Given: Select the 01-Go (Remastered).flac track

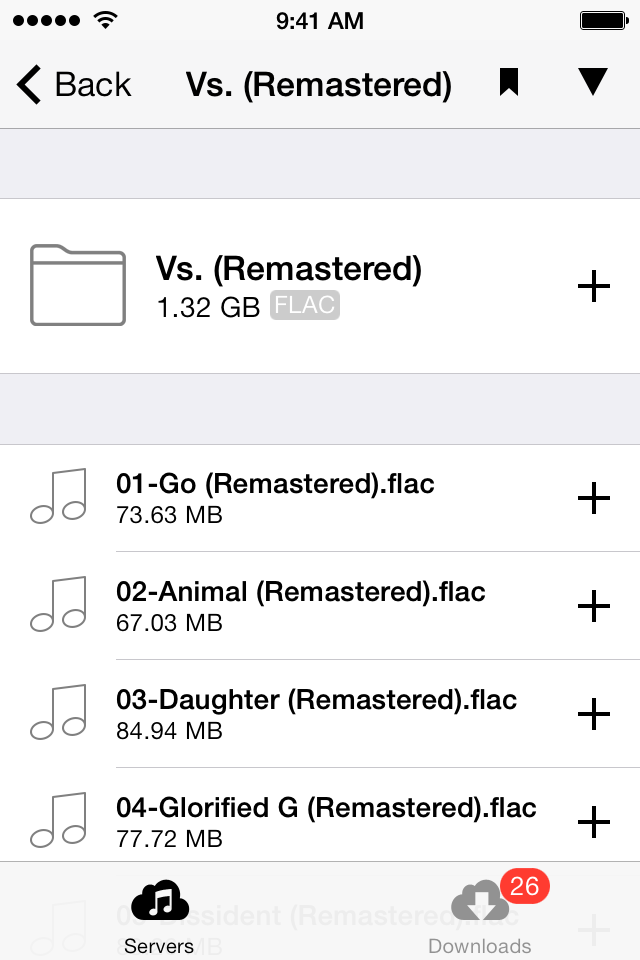Looking at the screenshot, I should tap(320, 498).
